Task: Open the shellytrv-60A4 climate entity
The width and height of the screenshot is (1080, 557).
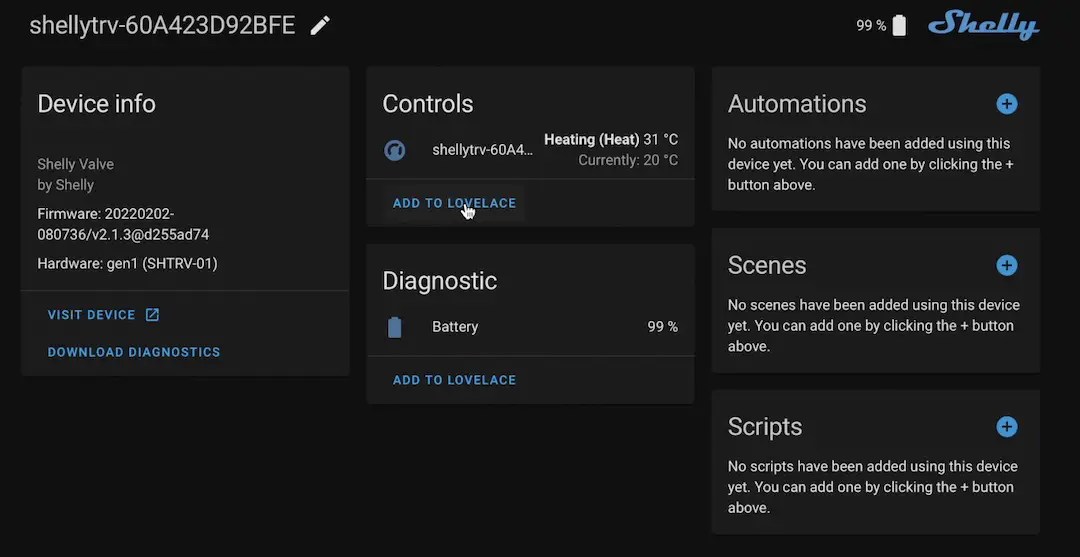Action: [482, 150]
